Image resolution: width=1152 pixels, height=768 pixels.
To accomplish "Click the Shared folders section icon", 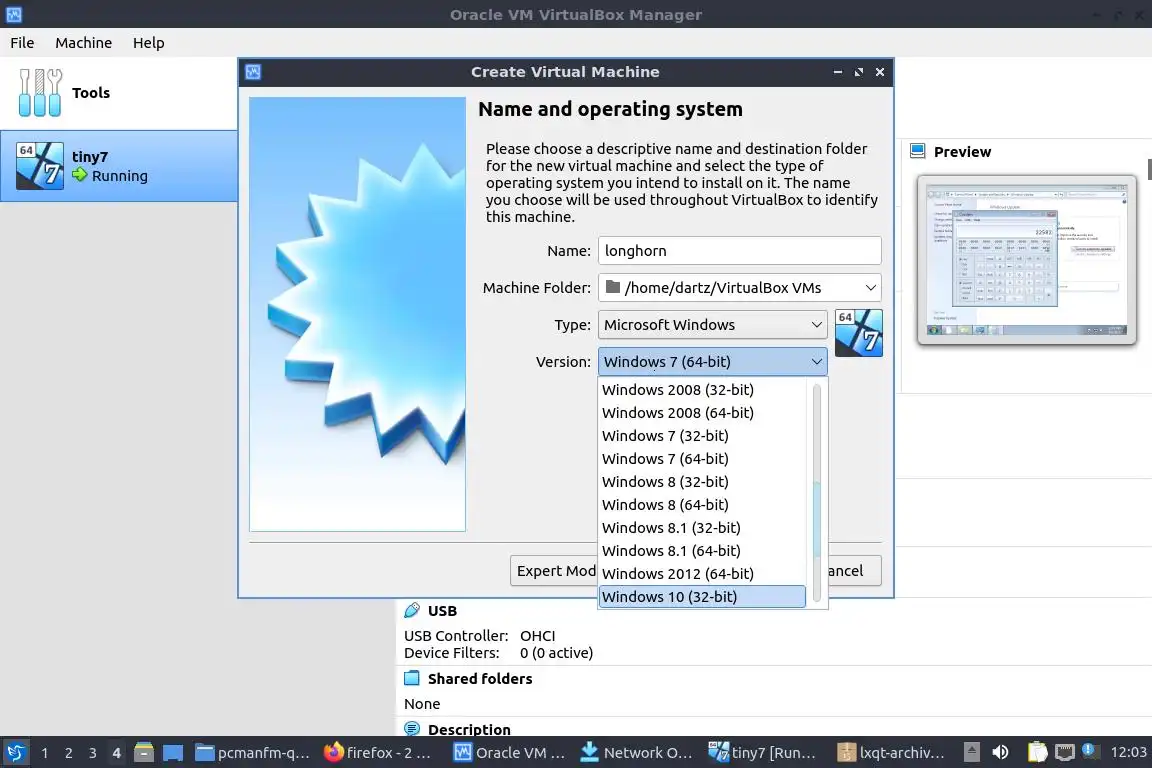I will (412, 678).
